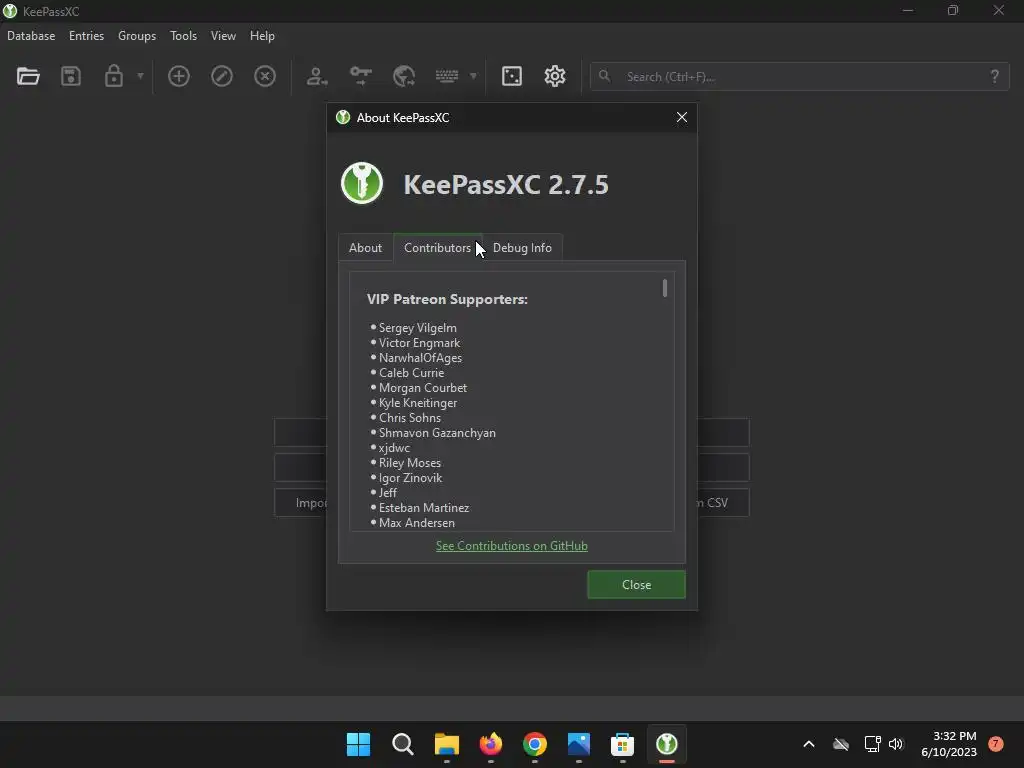Click the name NarwhalOfAges
Screen dimensions: 1024x768
[x=420, y=358]
